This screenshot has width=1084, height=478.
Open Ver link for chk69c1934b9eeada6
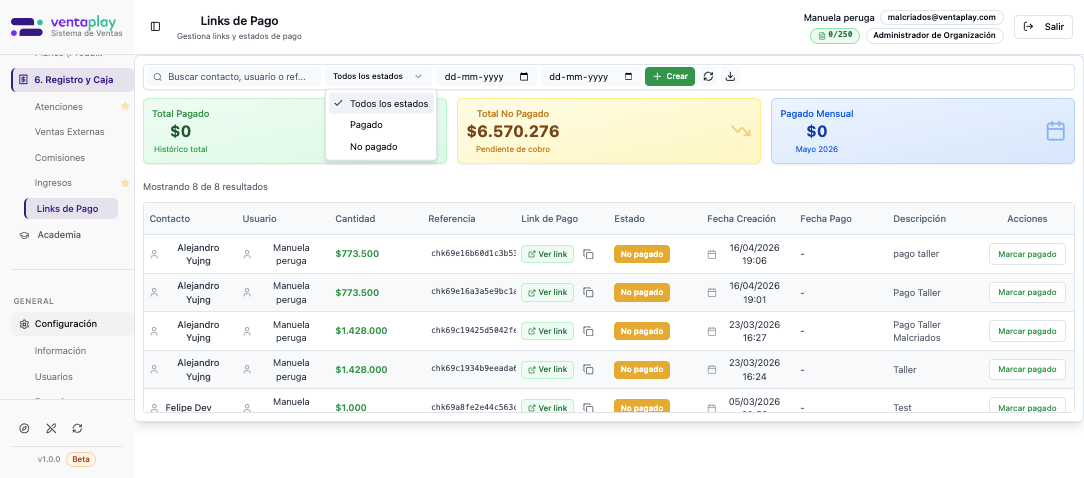pos(548,369)
